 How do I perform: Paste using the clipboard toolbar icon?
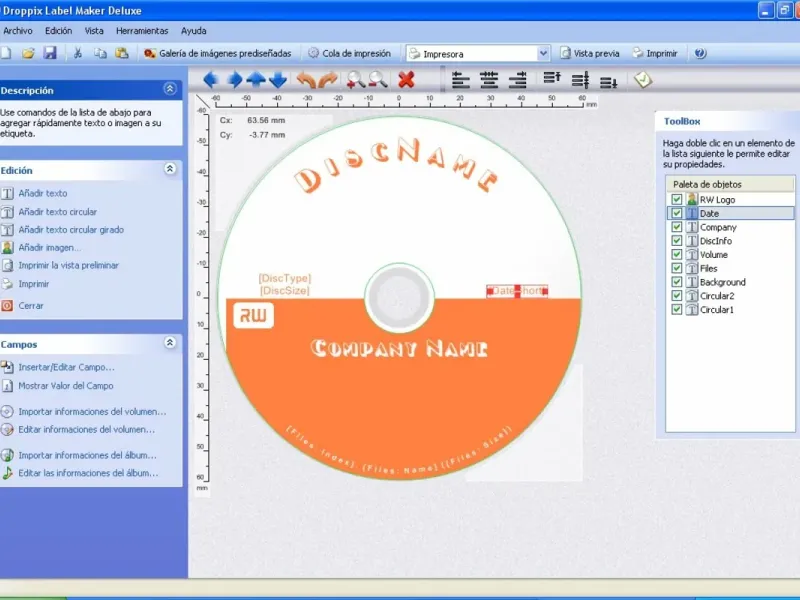[121, 53]
